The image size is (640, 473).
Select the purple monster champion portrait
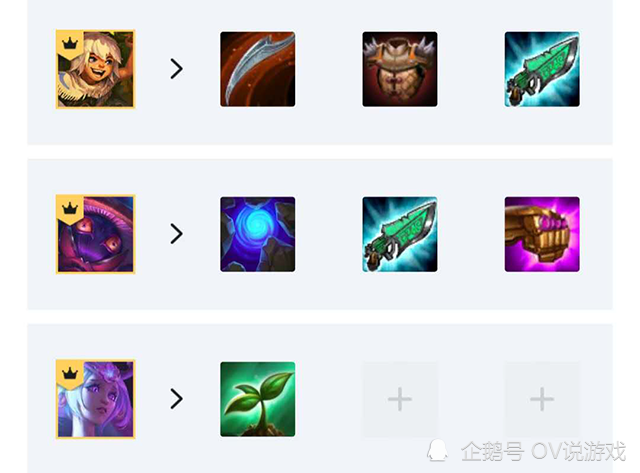coord(96,234)
